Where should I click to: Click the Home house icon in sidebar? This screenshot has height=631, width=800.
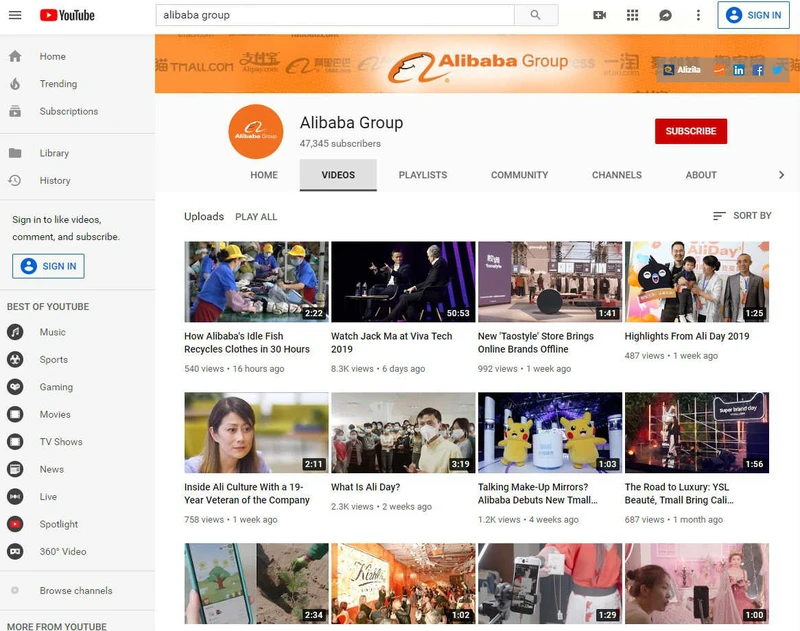tap(15, 56)
